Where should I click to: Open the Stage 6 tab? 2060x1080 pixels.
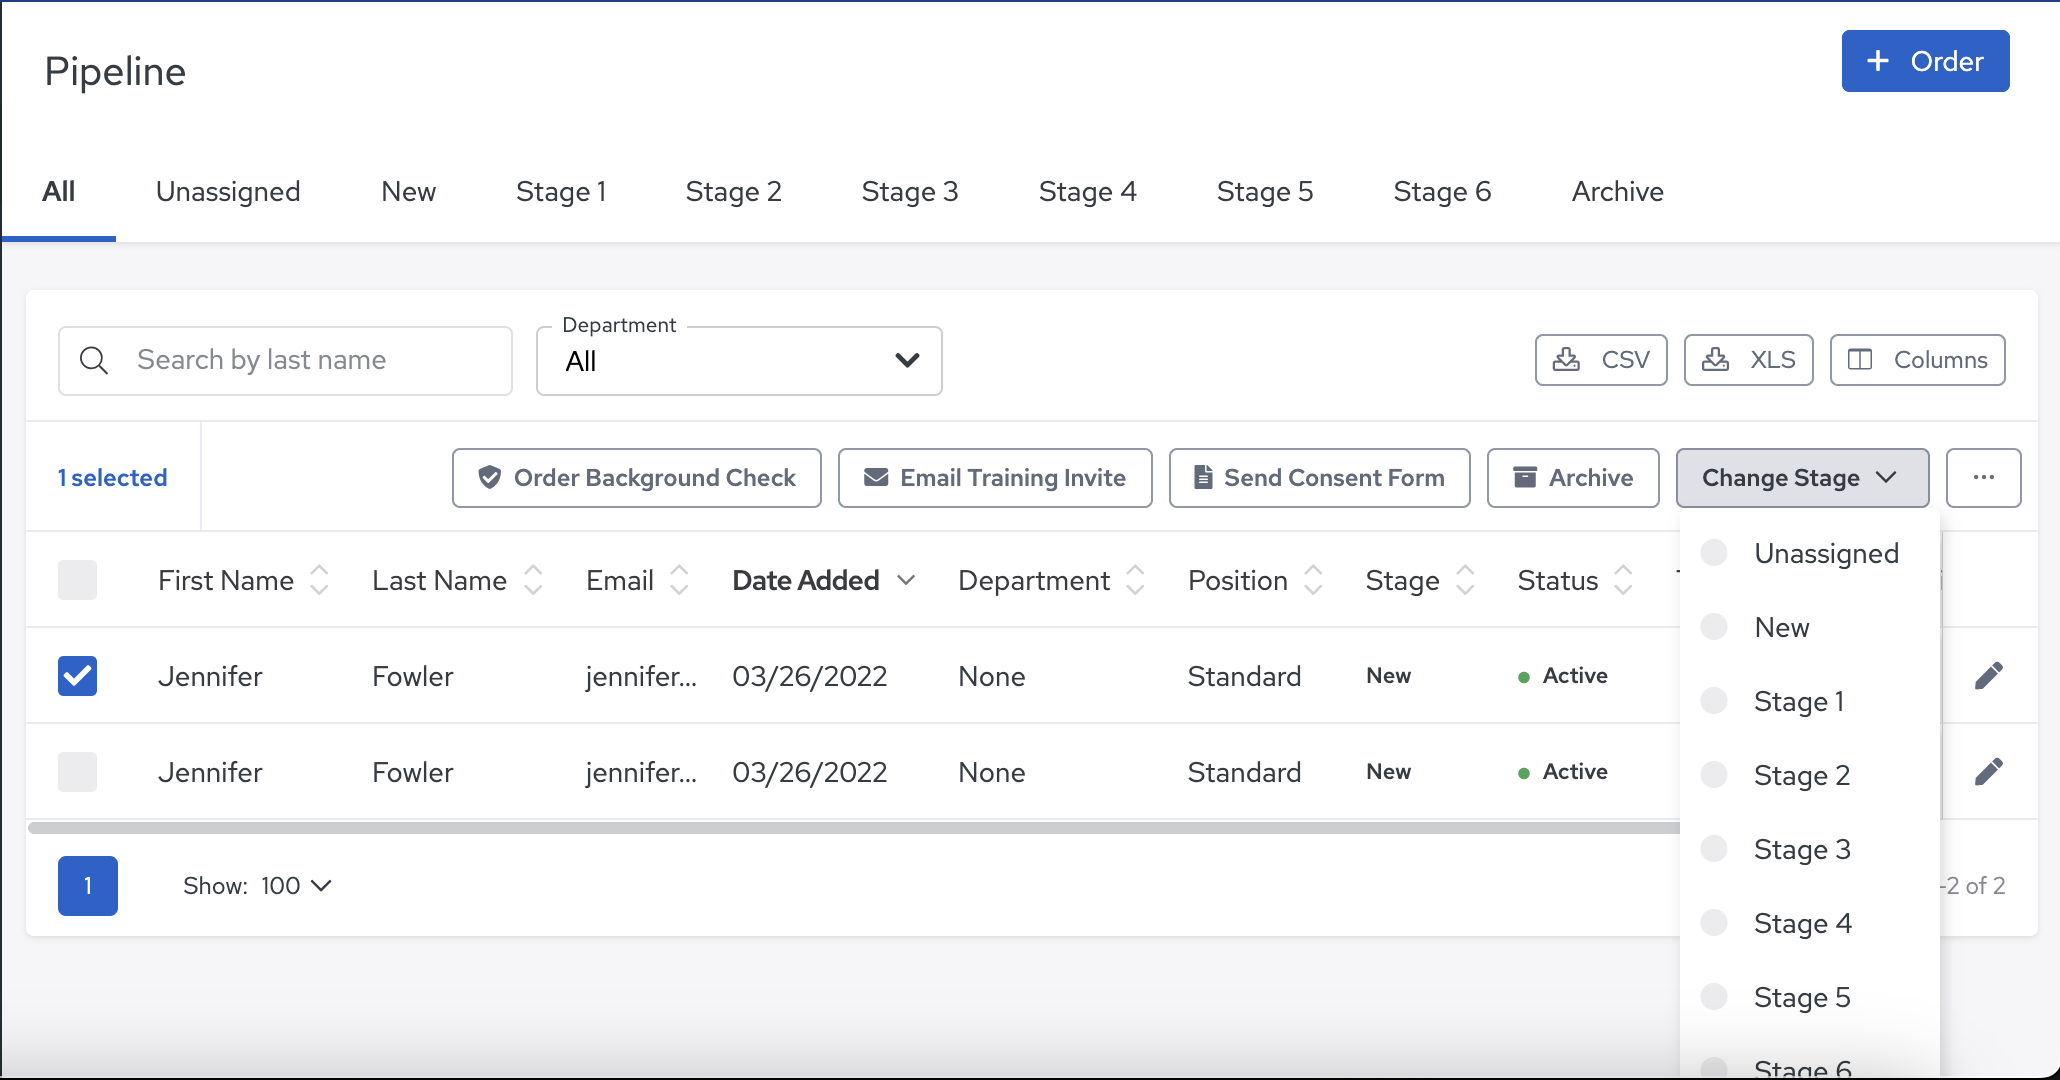tap(1442, 191)
